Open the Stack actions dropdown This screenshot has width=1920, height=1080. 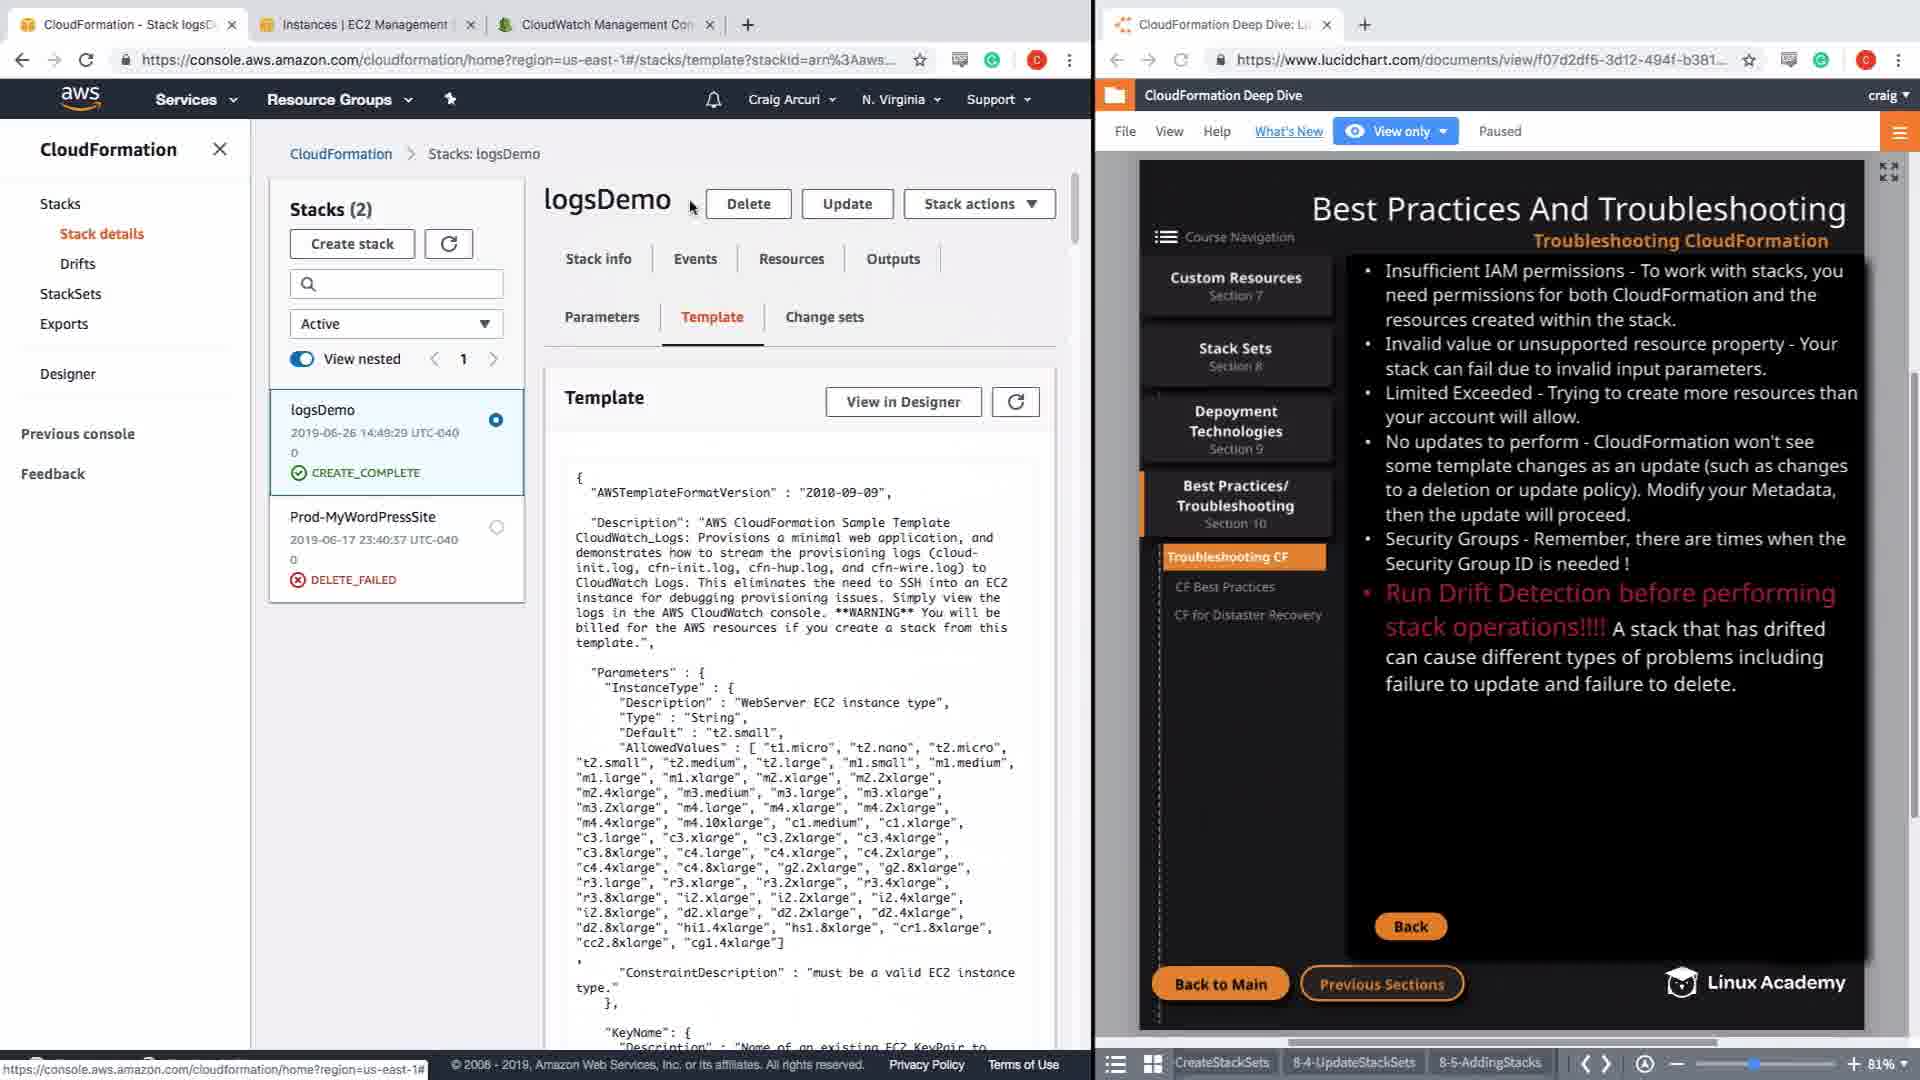coord(979,204)
